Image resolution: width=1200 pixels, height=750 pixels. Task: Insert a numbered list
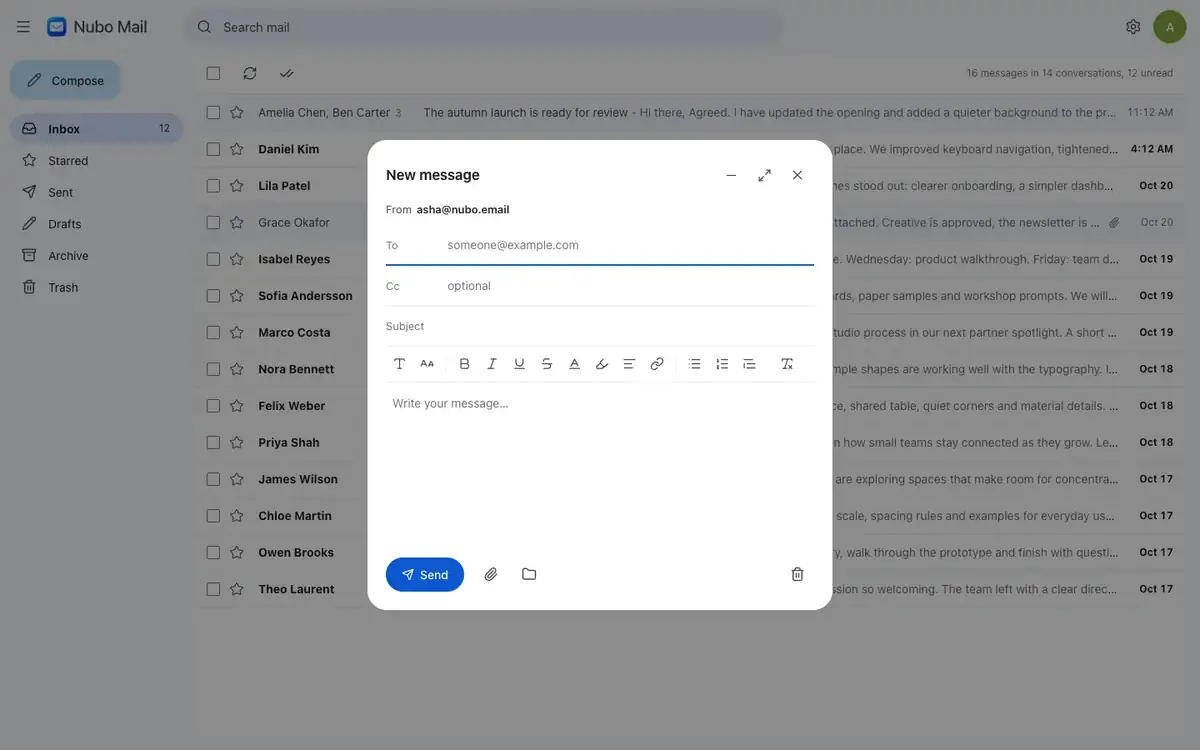[722, 364]
